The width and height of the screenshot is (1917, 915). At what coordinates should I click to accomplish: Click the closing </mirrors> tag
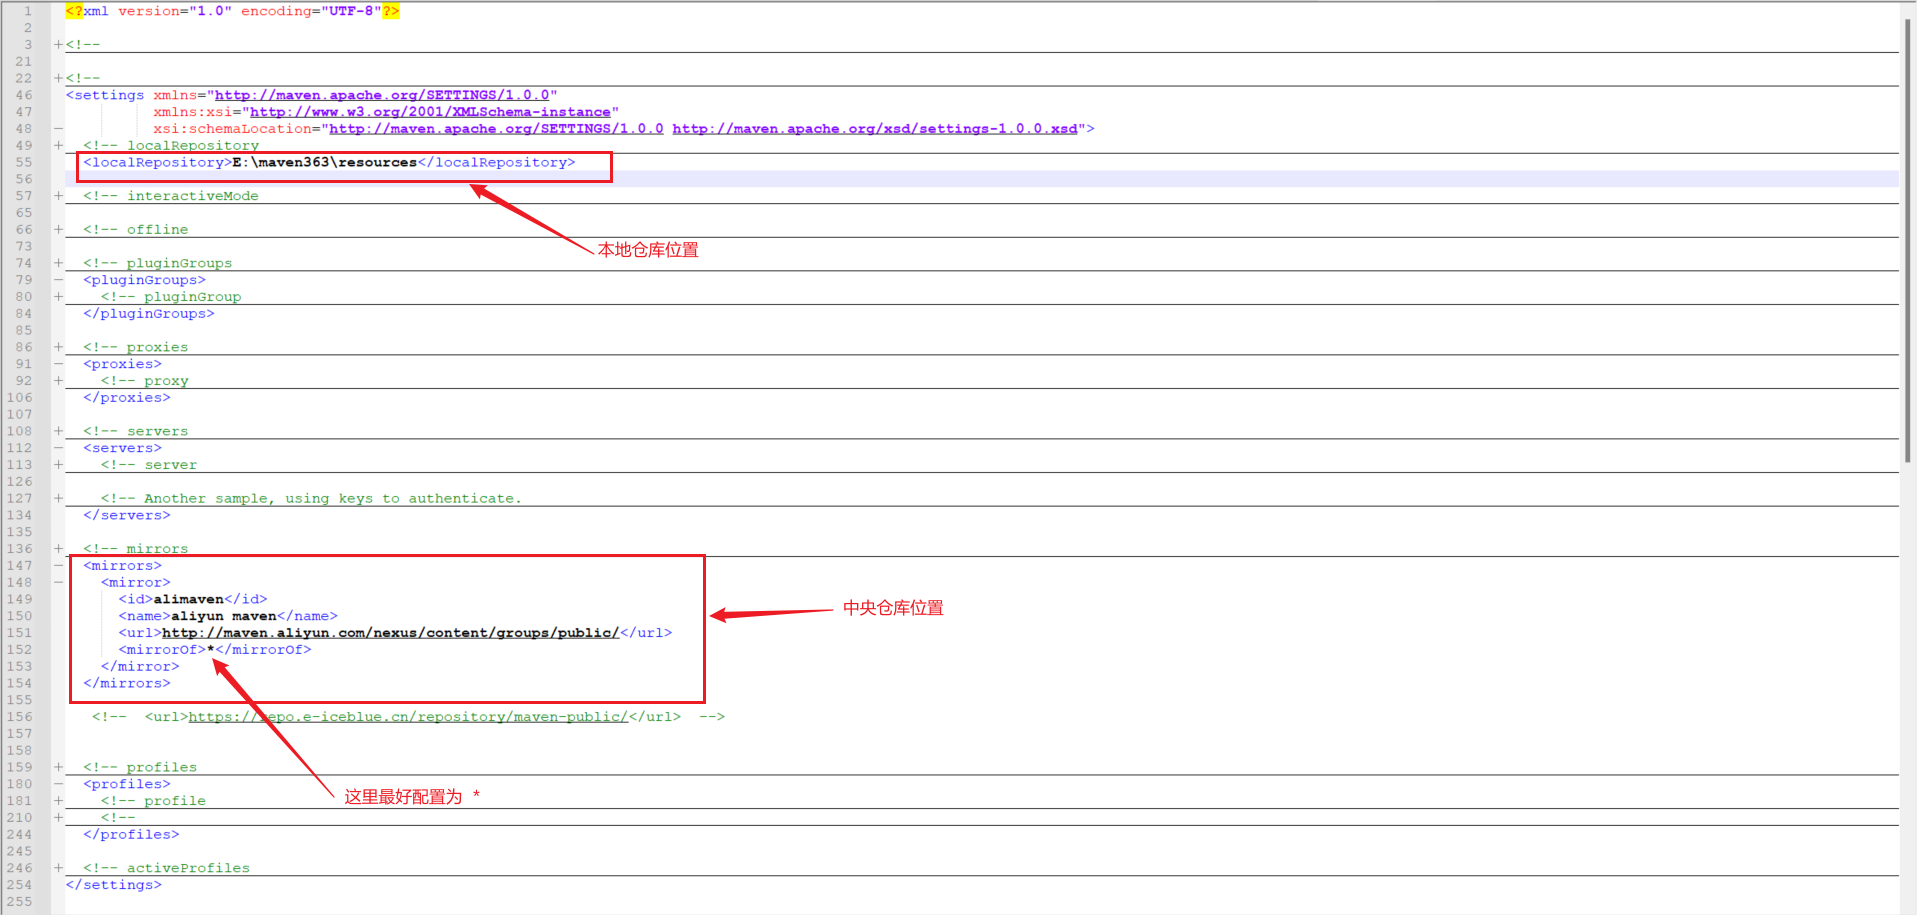[127, 684]
